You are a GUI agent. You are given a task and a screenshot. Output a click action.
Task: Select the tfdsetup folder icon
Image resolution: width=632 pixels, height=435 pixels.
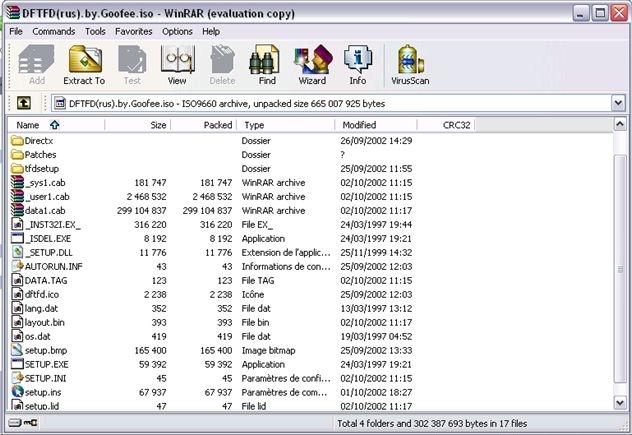coord(17,169)
